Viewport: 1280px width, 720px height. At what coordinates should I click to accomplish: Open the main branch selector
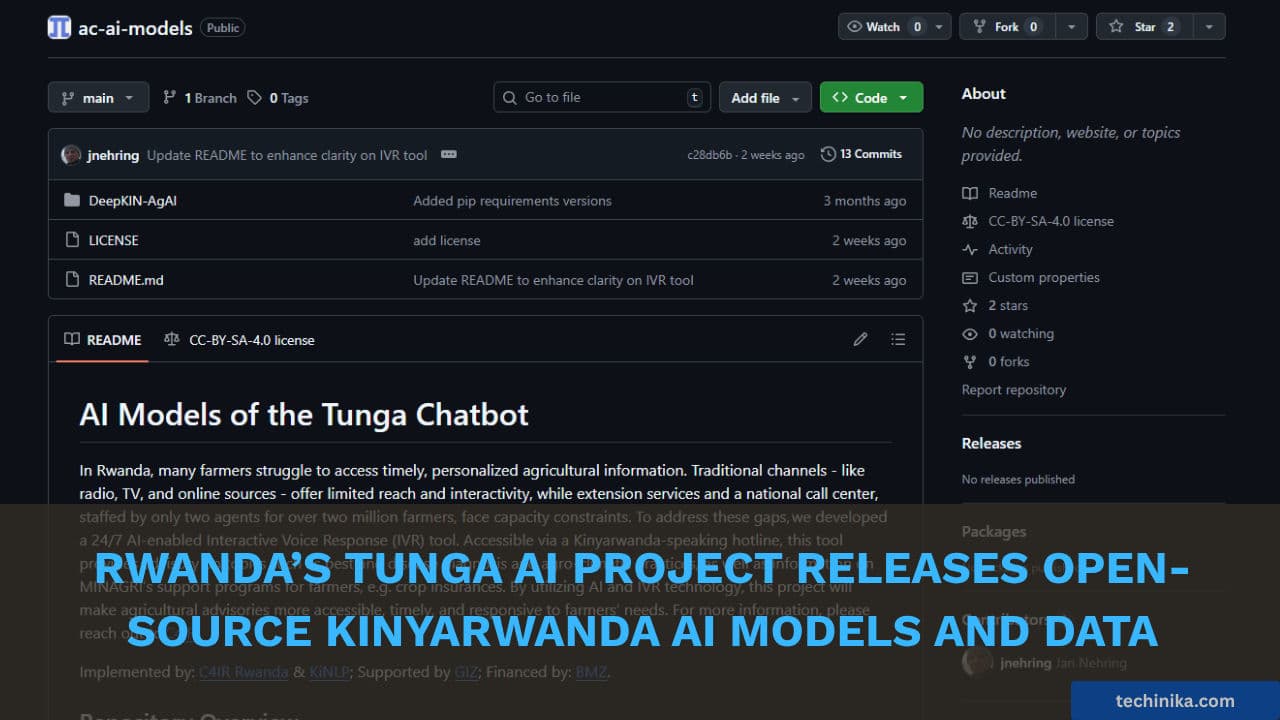(x=98, y=98)
